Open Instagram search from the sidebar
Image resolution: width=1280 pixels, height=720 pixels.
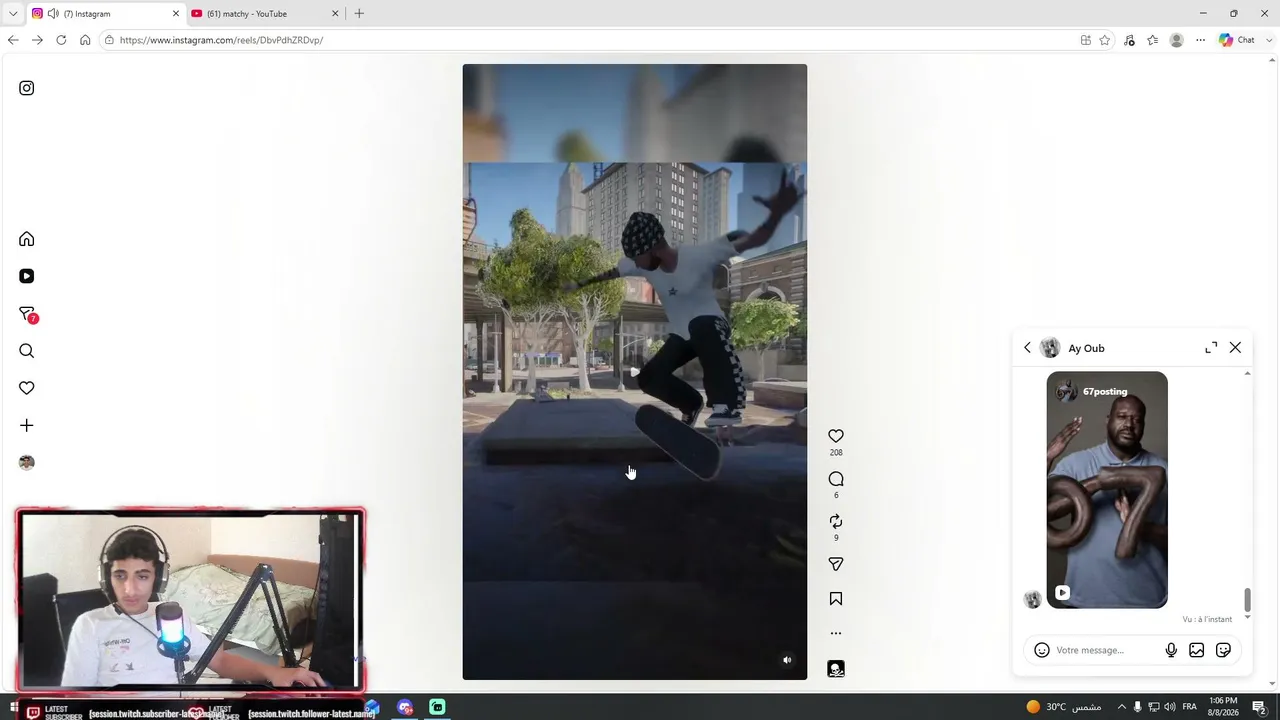pyautogui.click(x=27, y=351)
